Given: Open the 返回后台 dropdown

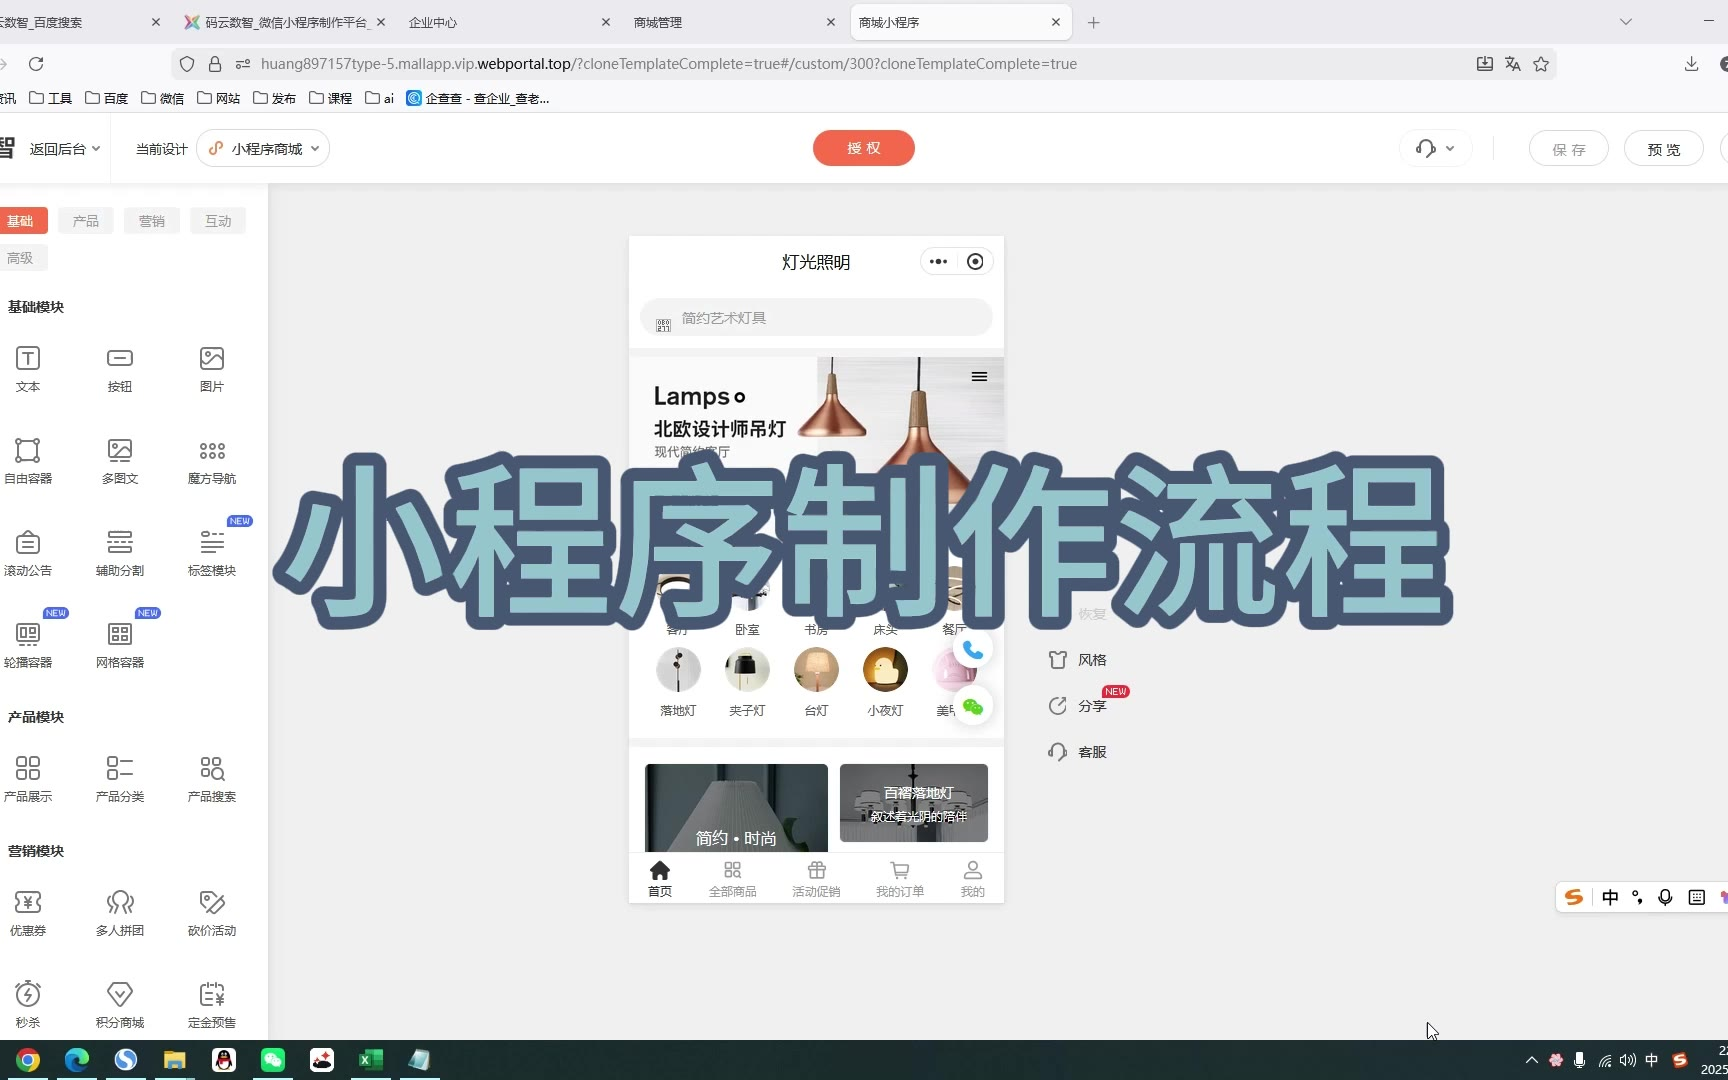Looking at the screenshot, I should click(65, 149).
